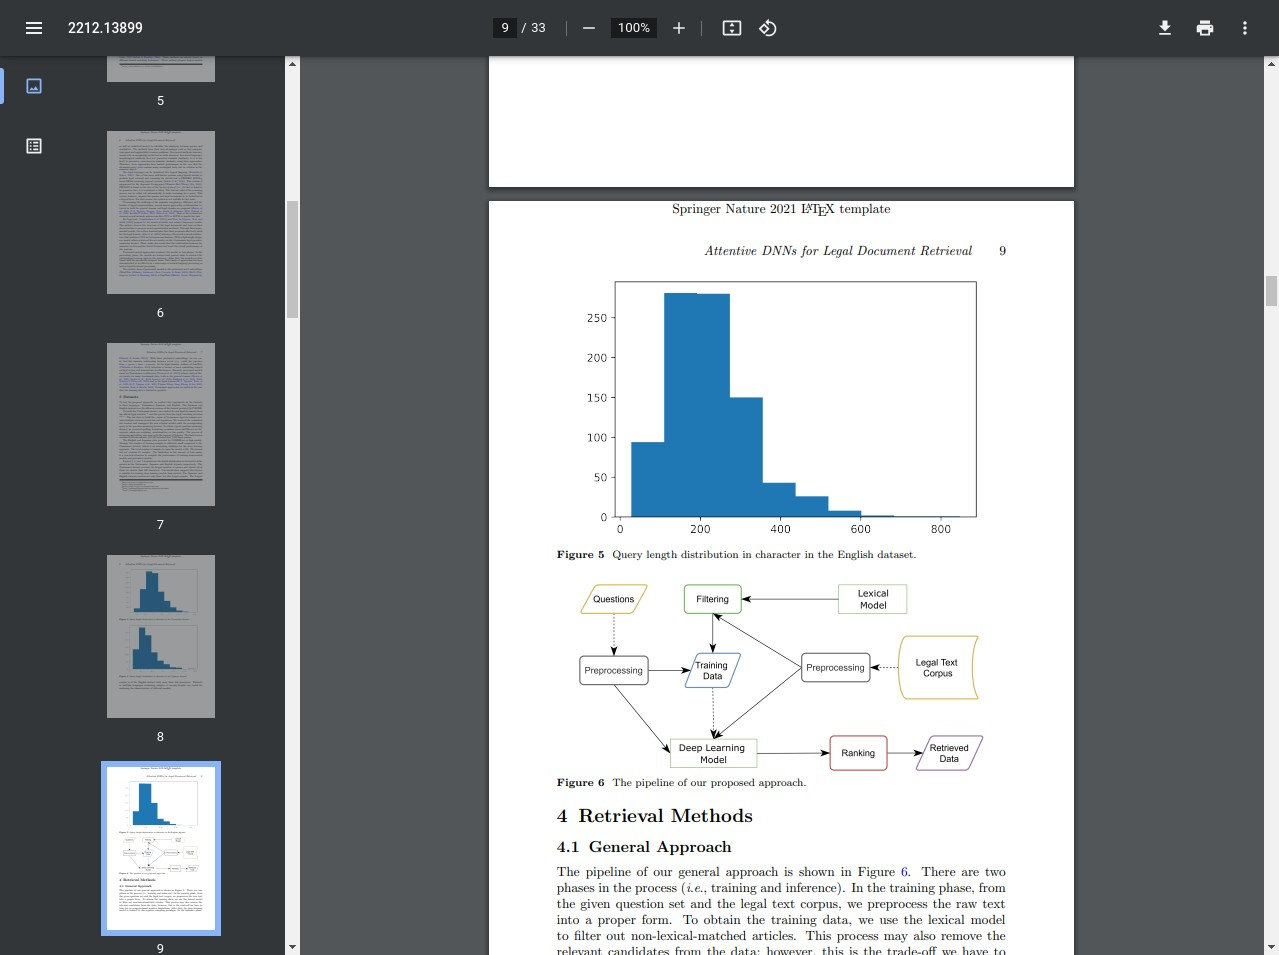Click the Figure 6 caption text

(681, 783)
